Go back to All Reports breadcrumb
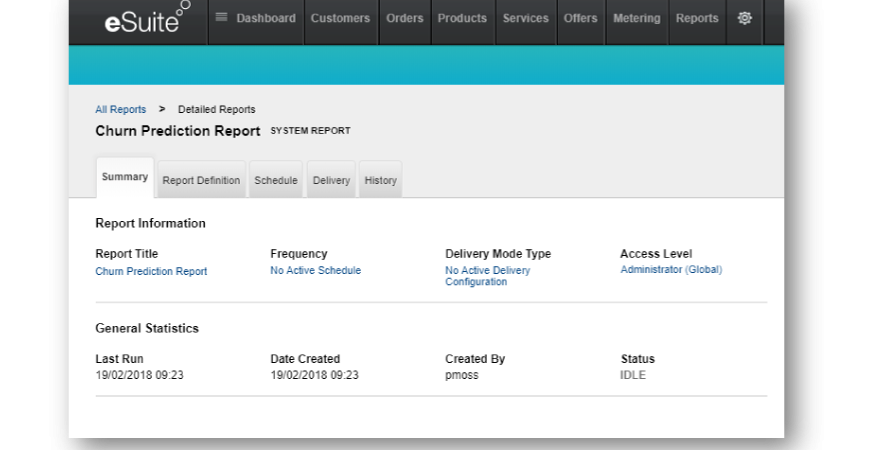This screenshot has height=450, width=874. (120, 110)
